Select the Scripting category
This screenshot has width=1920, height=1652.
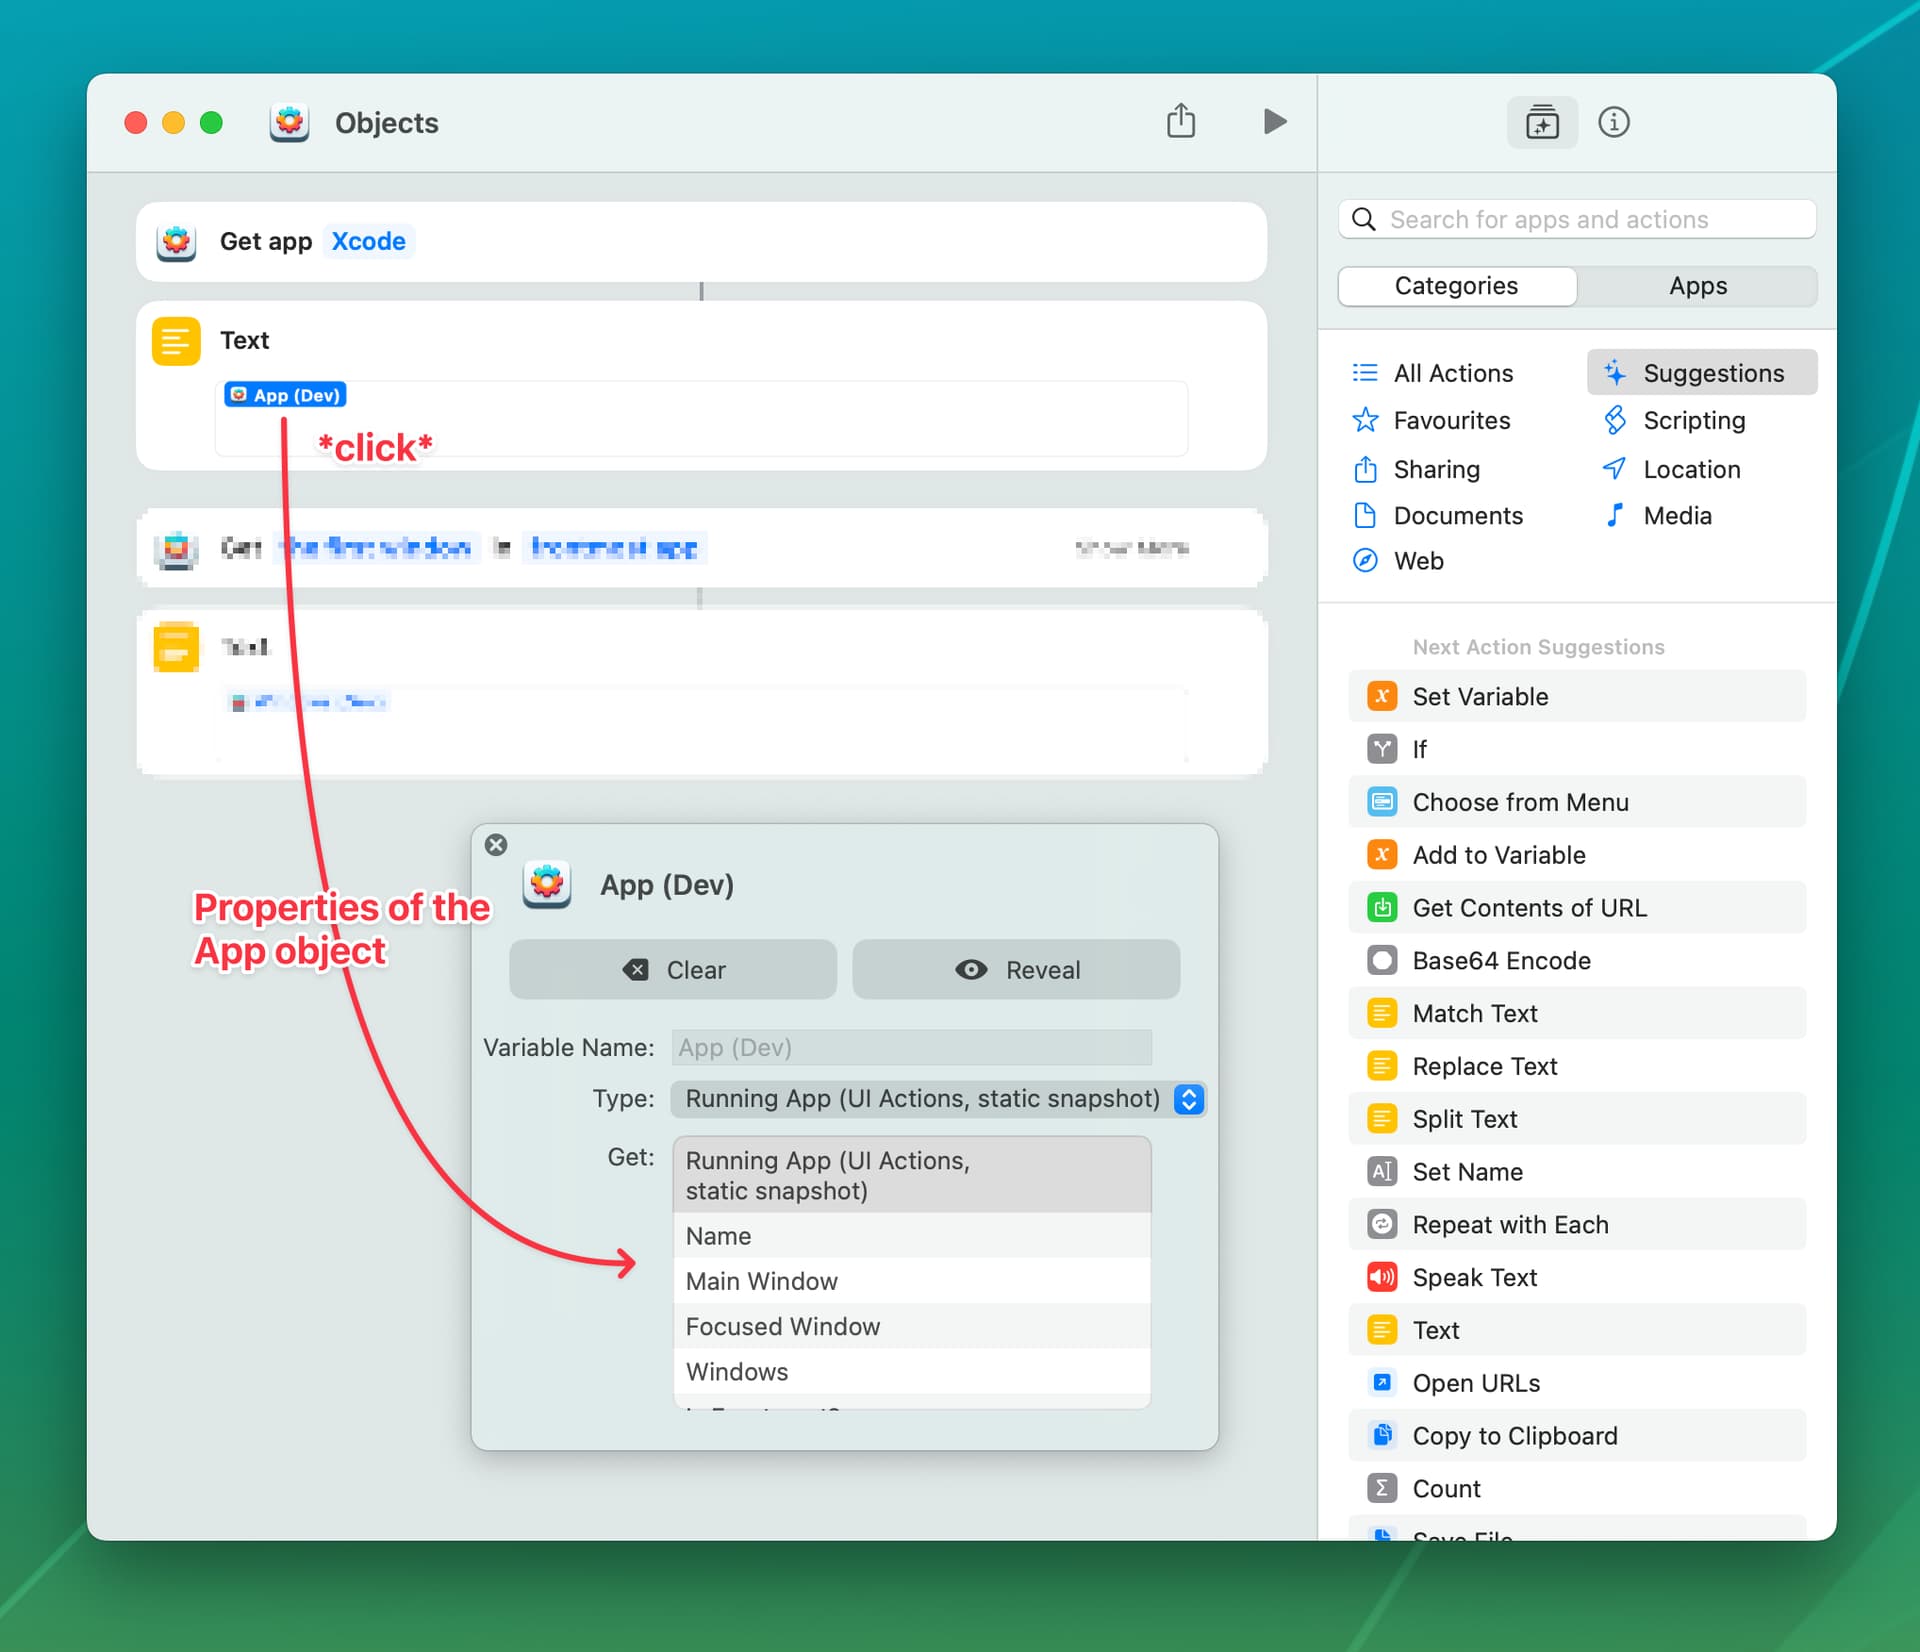(1693, 420)
